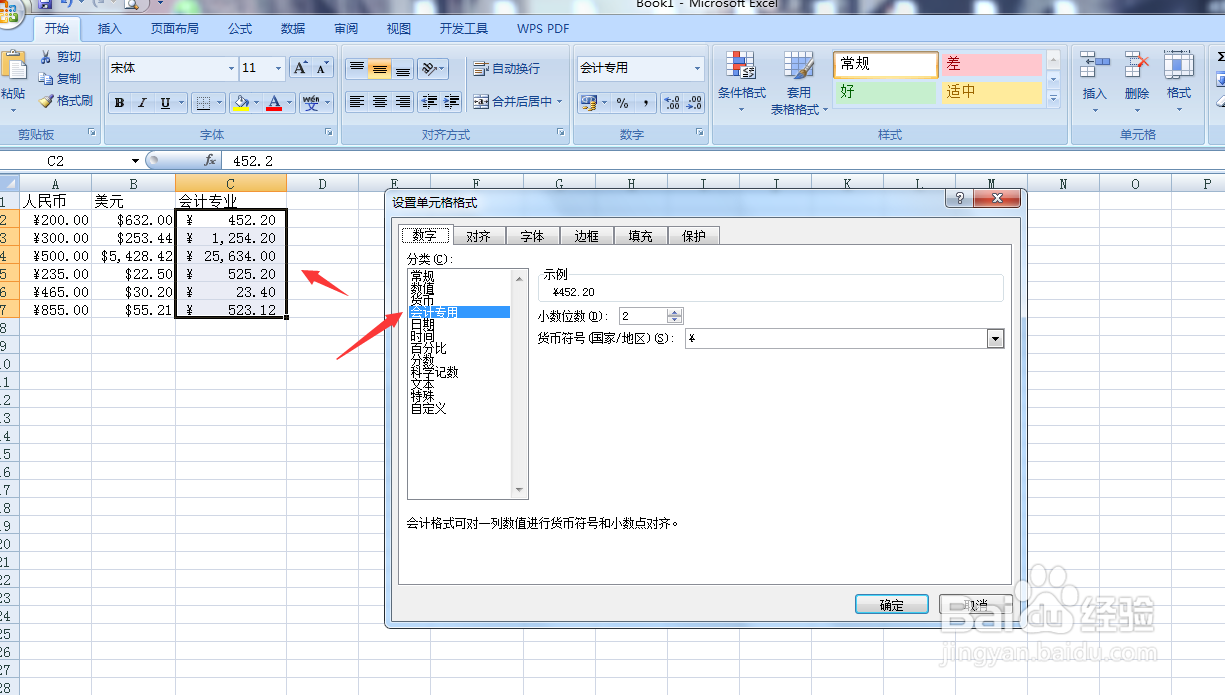The image size is (1225, 695).
Task: Open the font size dropdown
Action: coord(278,68)
